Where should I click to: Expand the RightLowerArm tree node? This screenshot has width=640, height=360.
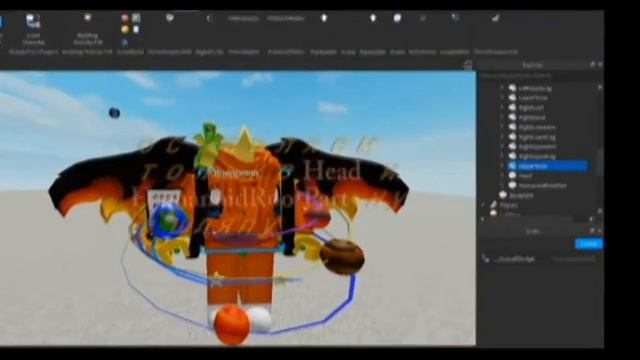tap(502, 127)
